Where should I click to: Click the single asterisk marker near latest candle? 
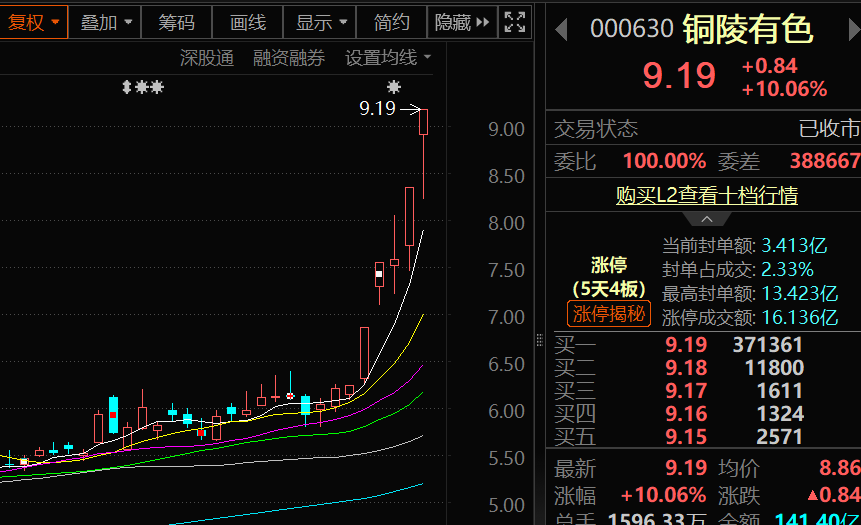coord(394,87)
